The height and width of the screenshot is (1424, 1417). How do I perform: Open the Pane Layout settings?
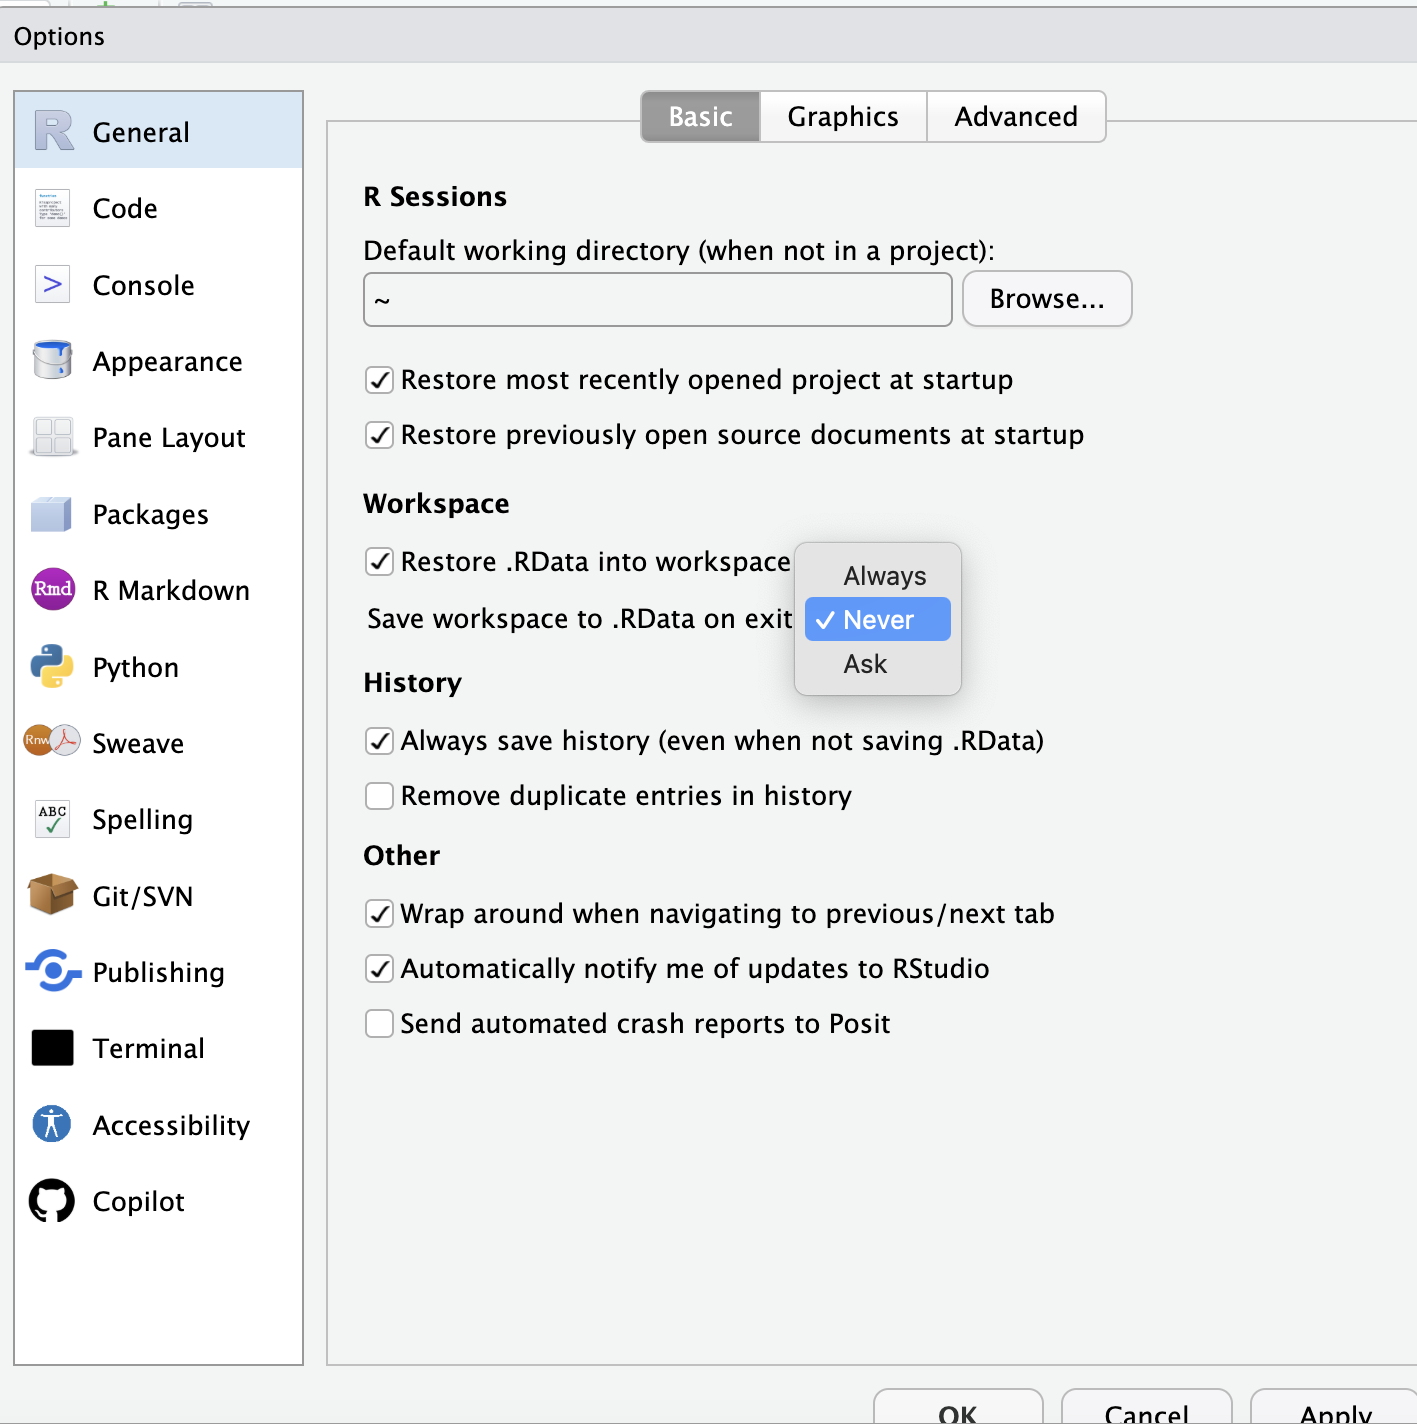click(168, 437)
